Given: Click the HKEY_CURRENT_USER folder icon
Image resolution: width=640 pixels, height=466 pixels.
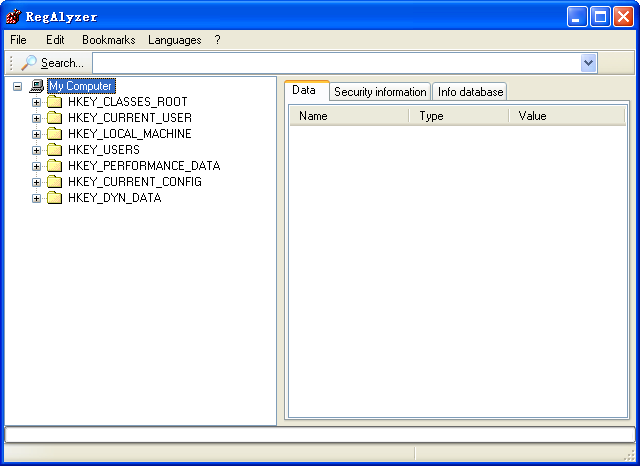Looking at the screenshot, I should point(54,118).
